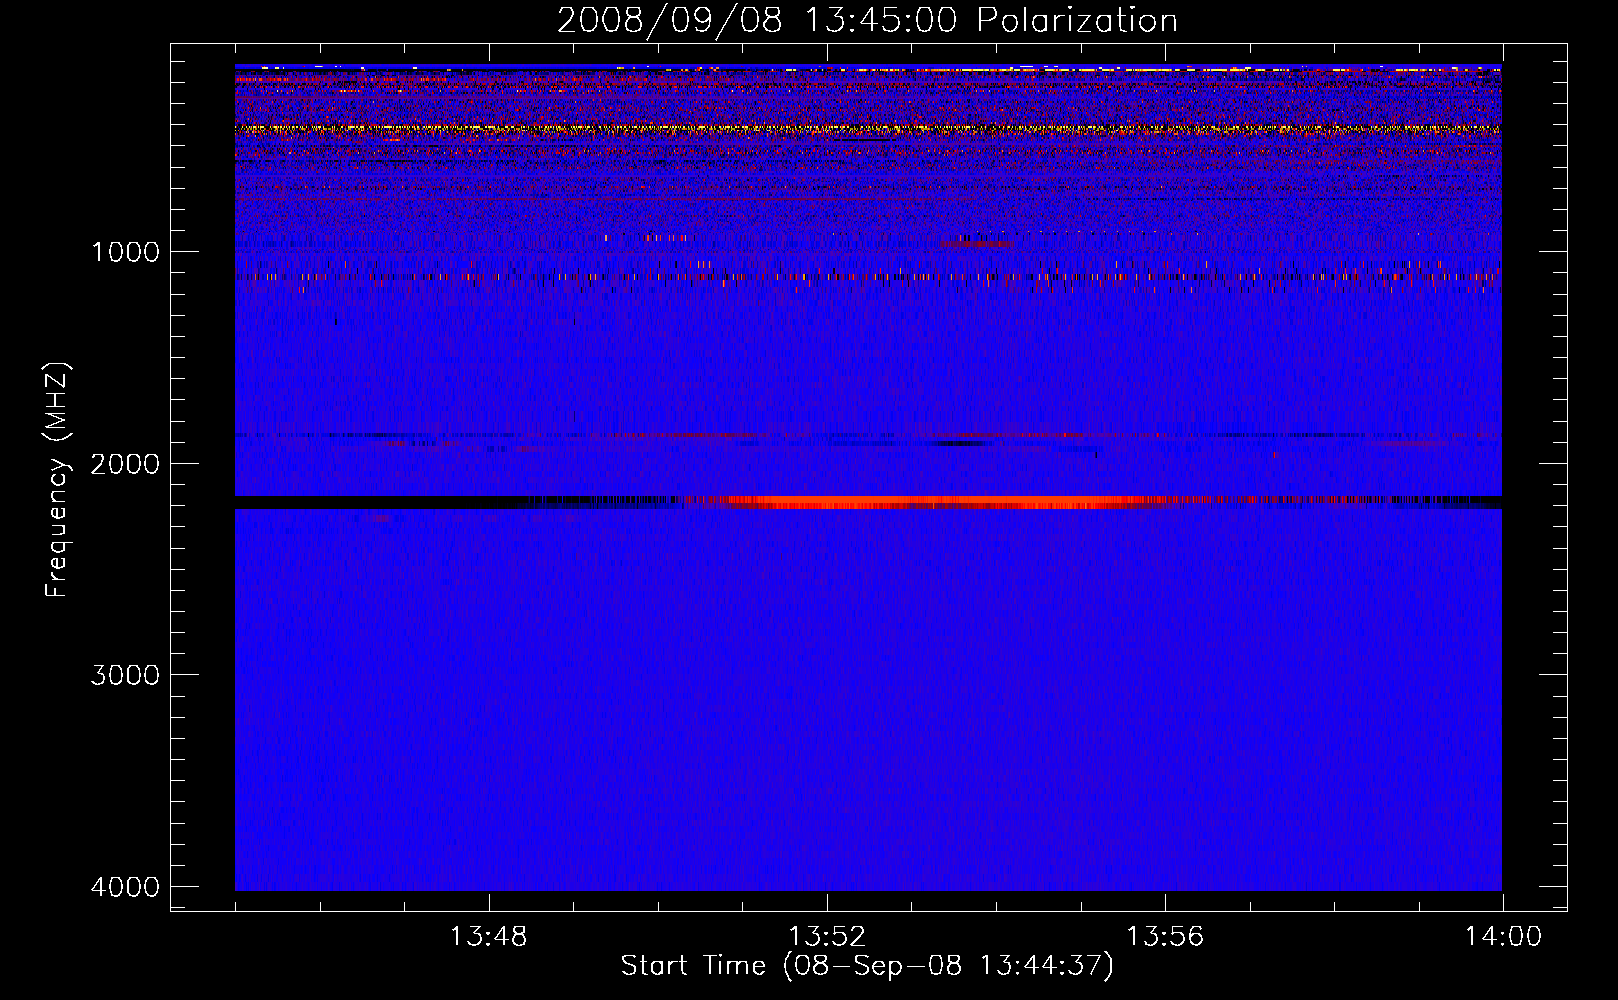The width and height of the screenshot is (1618, 1000).
Task: Click the 3000 frequency tick label
Action: 125,674
